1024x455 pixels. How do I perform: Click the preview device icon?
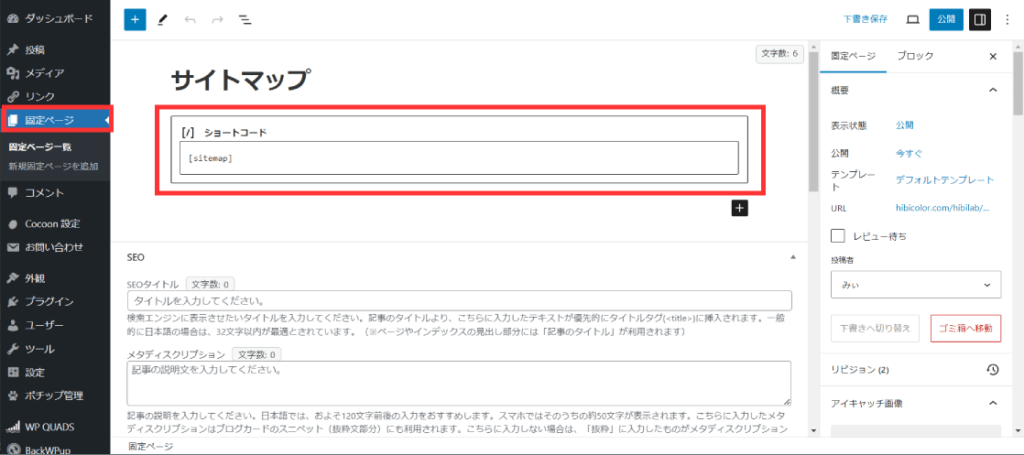(x=912, y=19)
